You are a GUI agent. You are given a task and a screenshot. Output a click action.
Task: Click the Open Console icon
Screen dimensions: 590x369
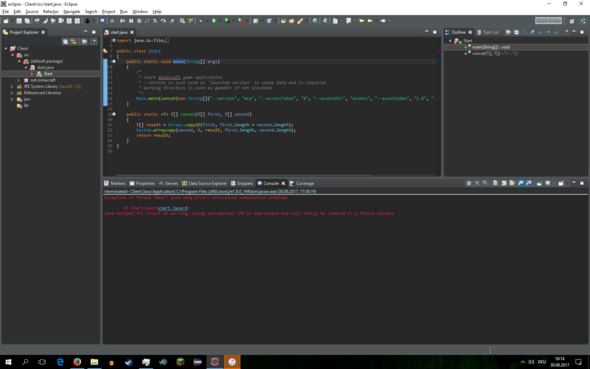pyautogui.click(x=561, y=183)
